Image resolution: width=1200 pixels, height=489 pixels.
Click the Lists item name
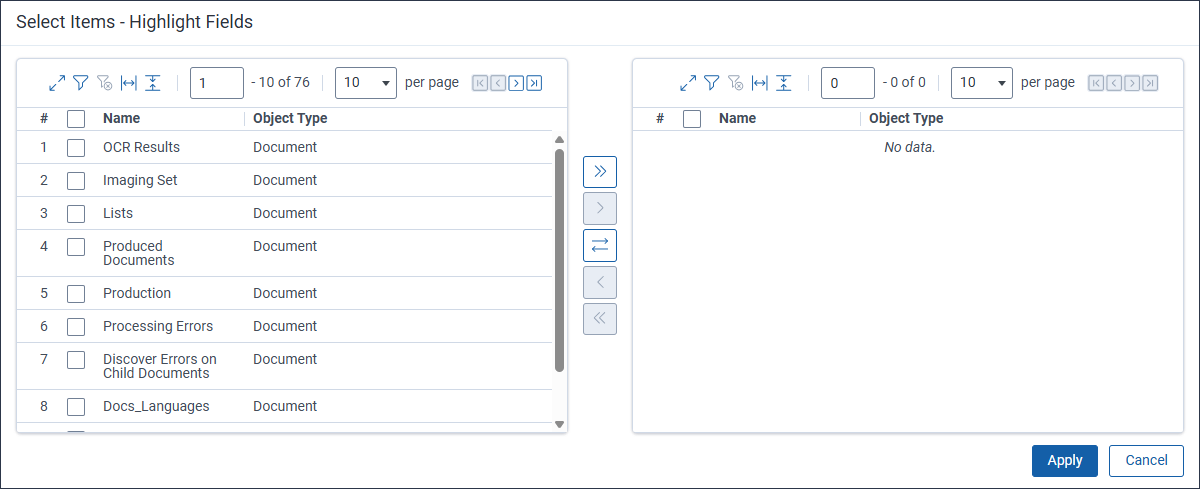[118, 213]
